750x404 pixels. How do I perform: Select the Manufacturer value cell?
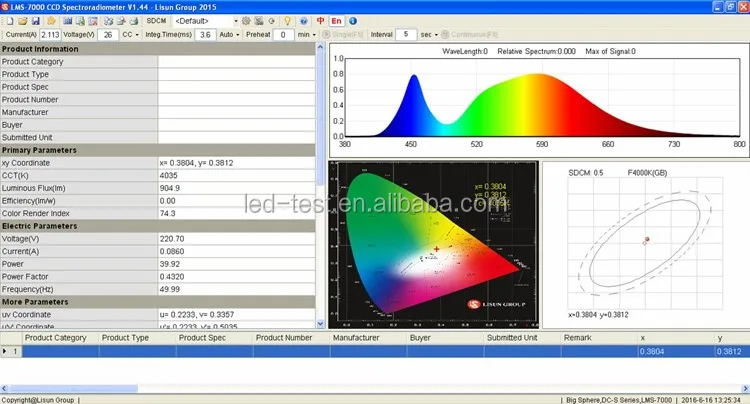[x=236, y=112]
